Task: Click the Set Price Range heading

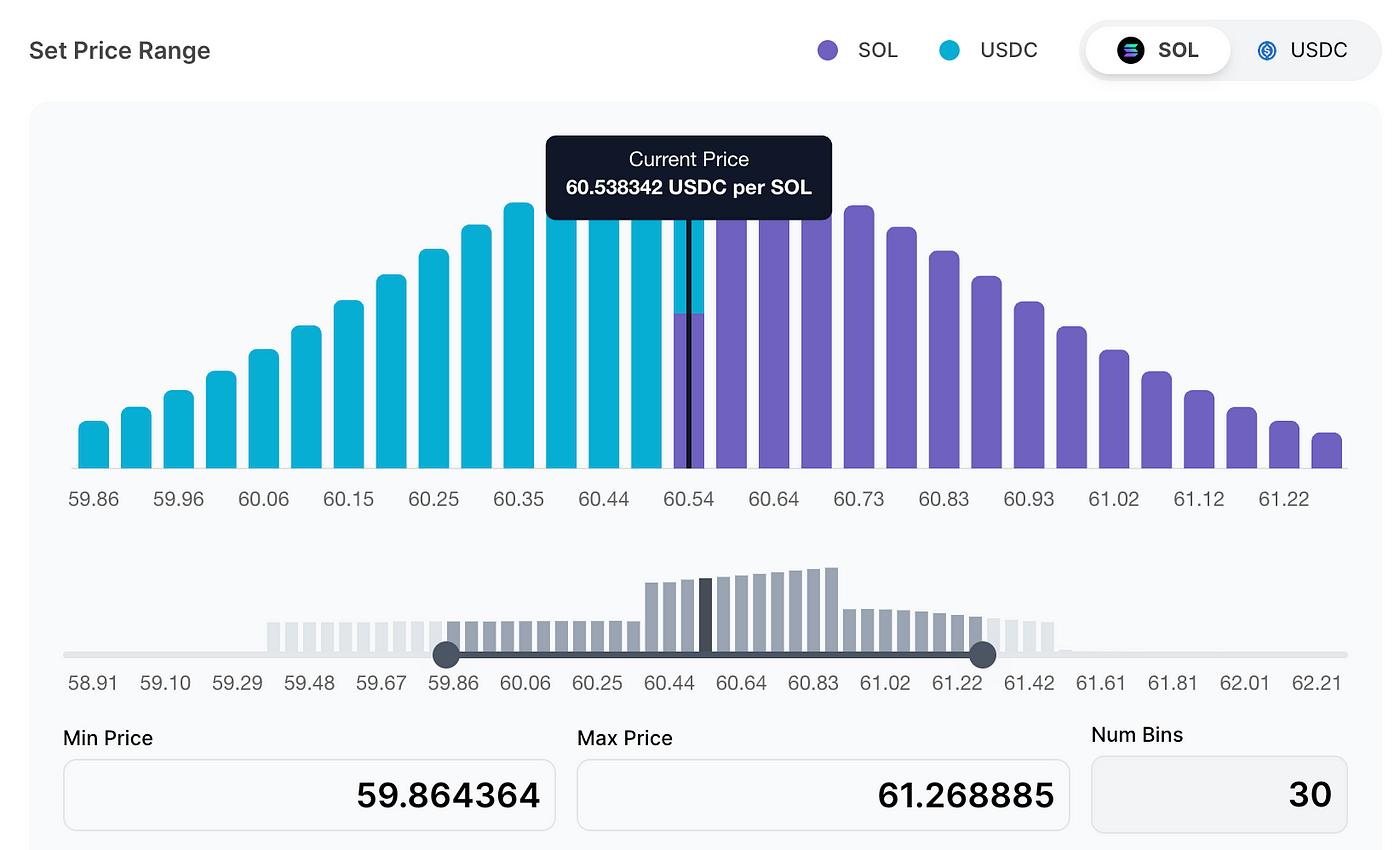Action: tap(119, 50)
